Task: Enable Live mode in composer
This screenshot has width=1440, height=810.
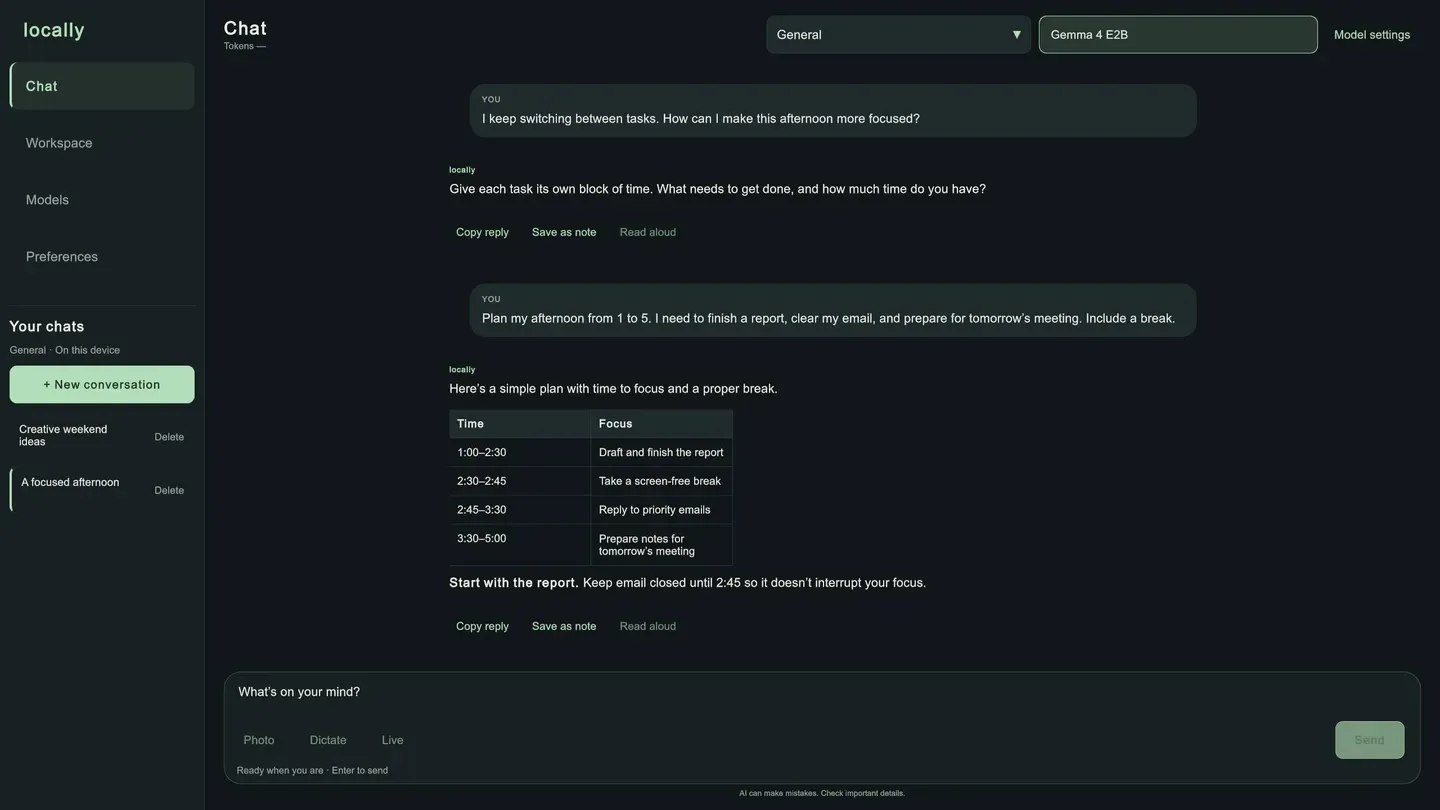Action: coord(393,740)
